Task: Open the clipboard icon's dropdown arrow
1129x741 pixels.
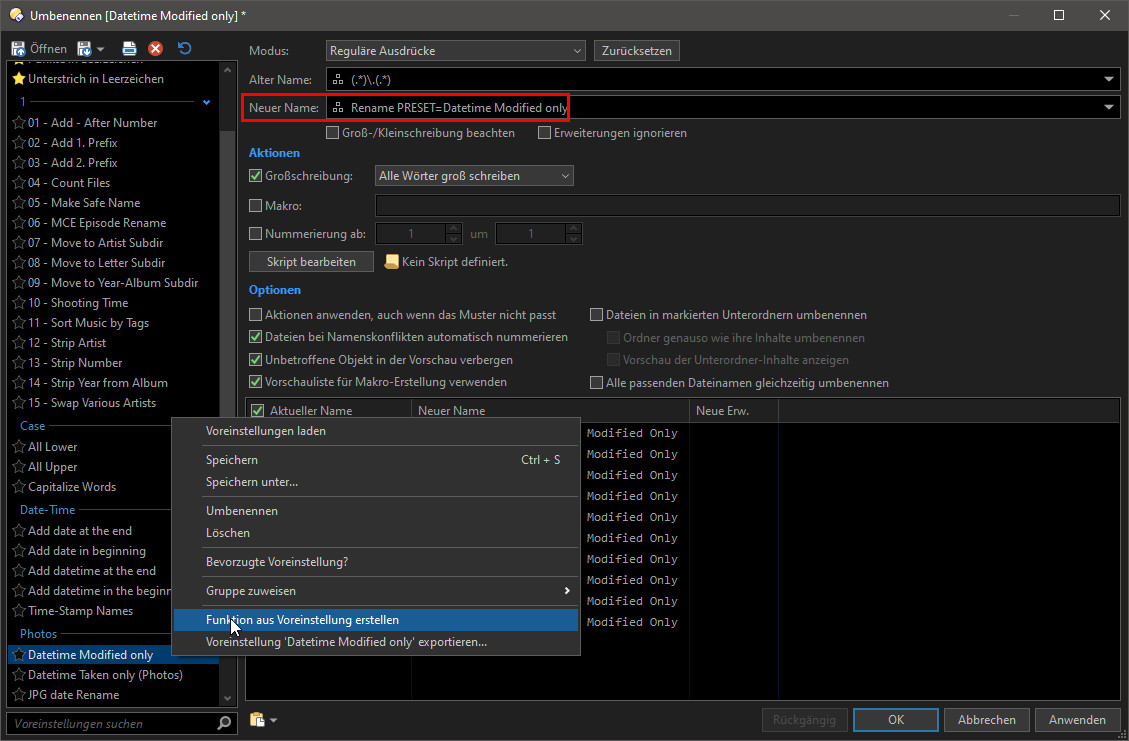Action: point(274,720)
